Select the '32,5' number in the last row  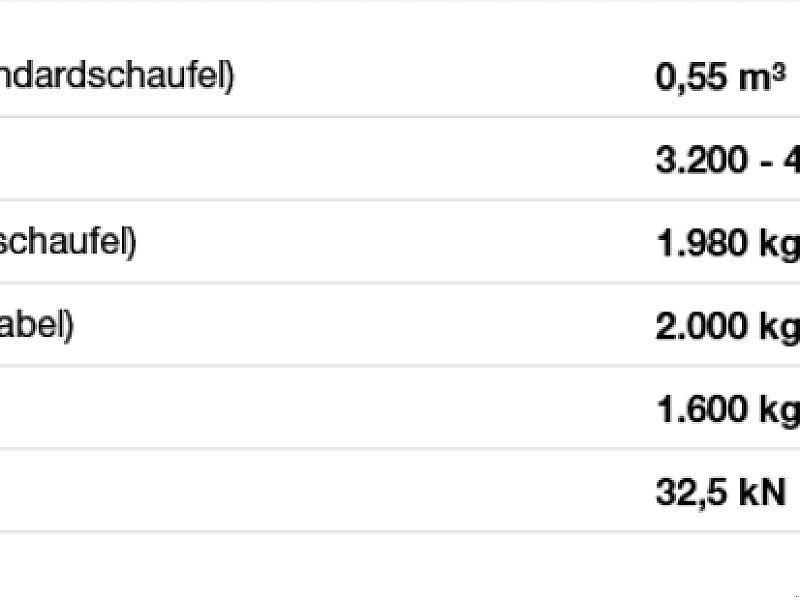pos(690,493)
